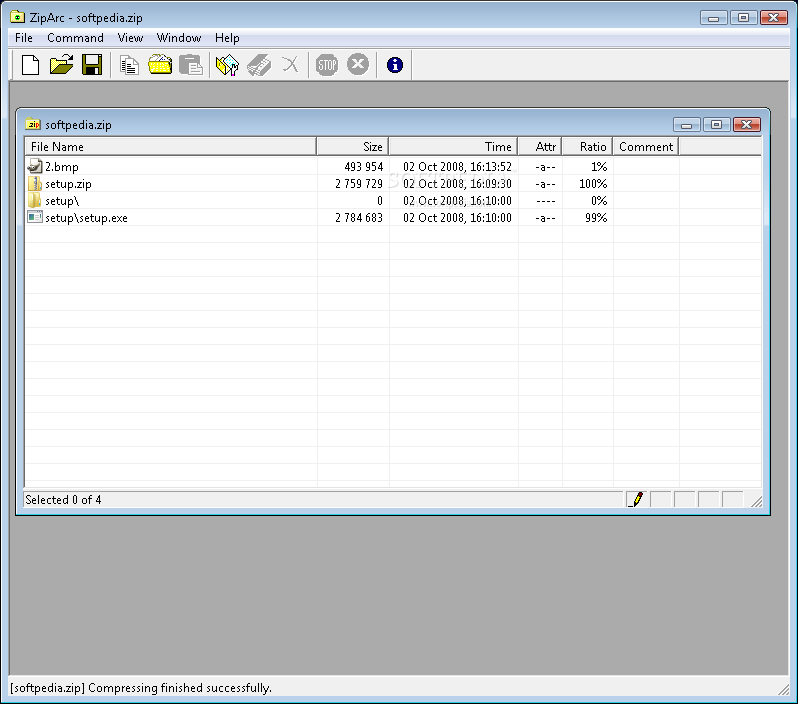Create a new archive with the blank page icon
This screenshot has height=704, width=798.
tap(31, 65)
